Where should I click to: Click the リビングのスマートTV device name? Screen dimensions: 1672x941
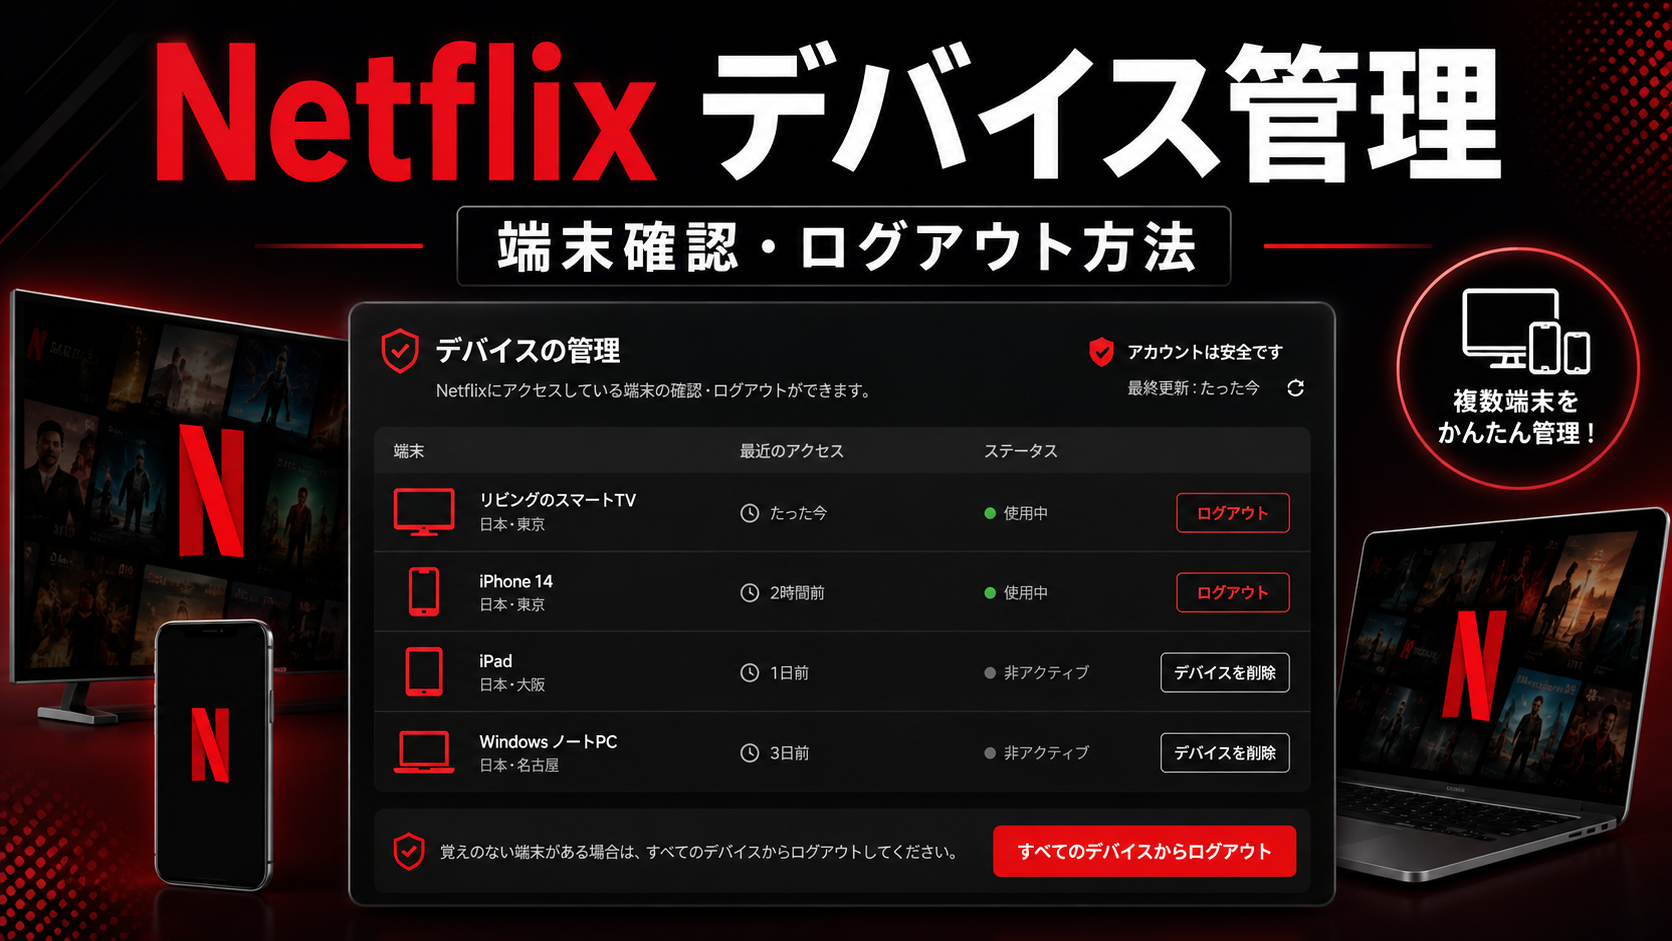[557, 500]
